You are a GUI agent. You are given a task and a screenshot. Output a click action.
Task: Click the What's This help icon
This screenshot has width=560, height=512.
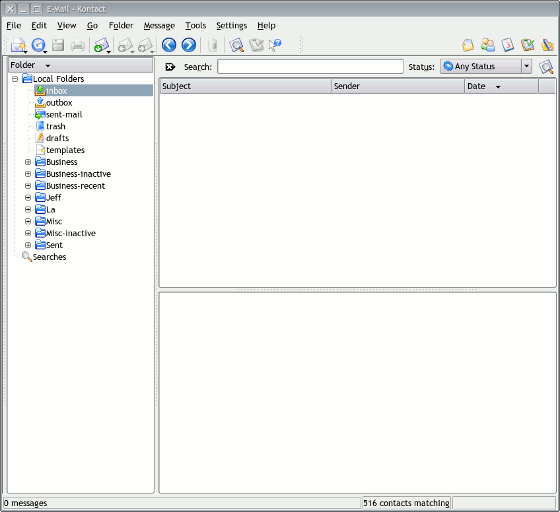click(x=275, y=45)
